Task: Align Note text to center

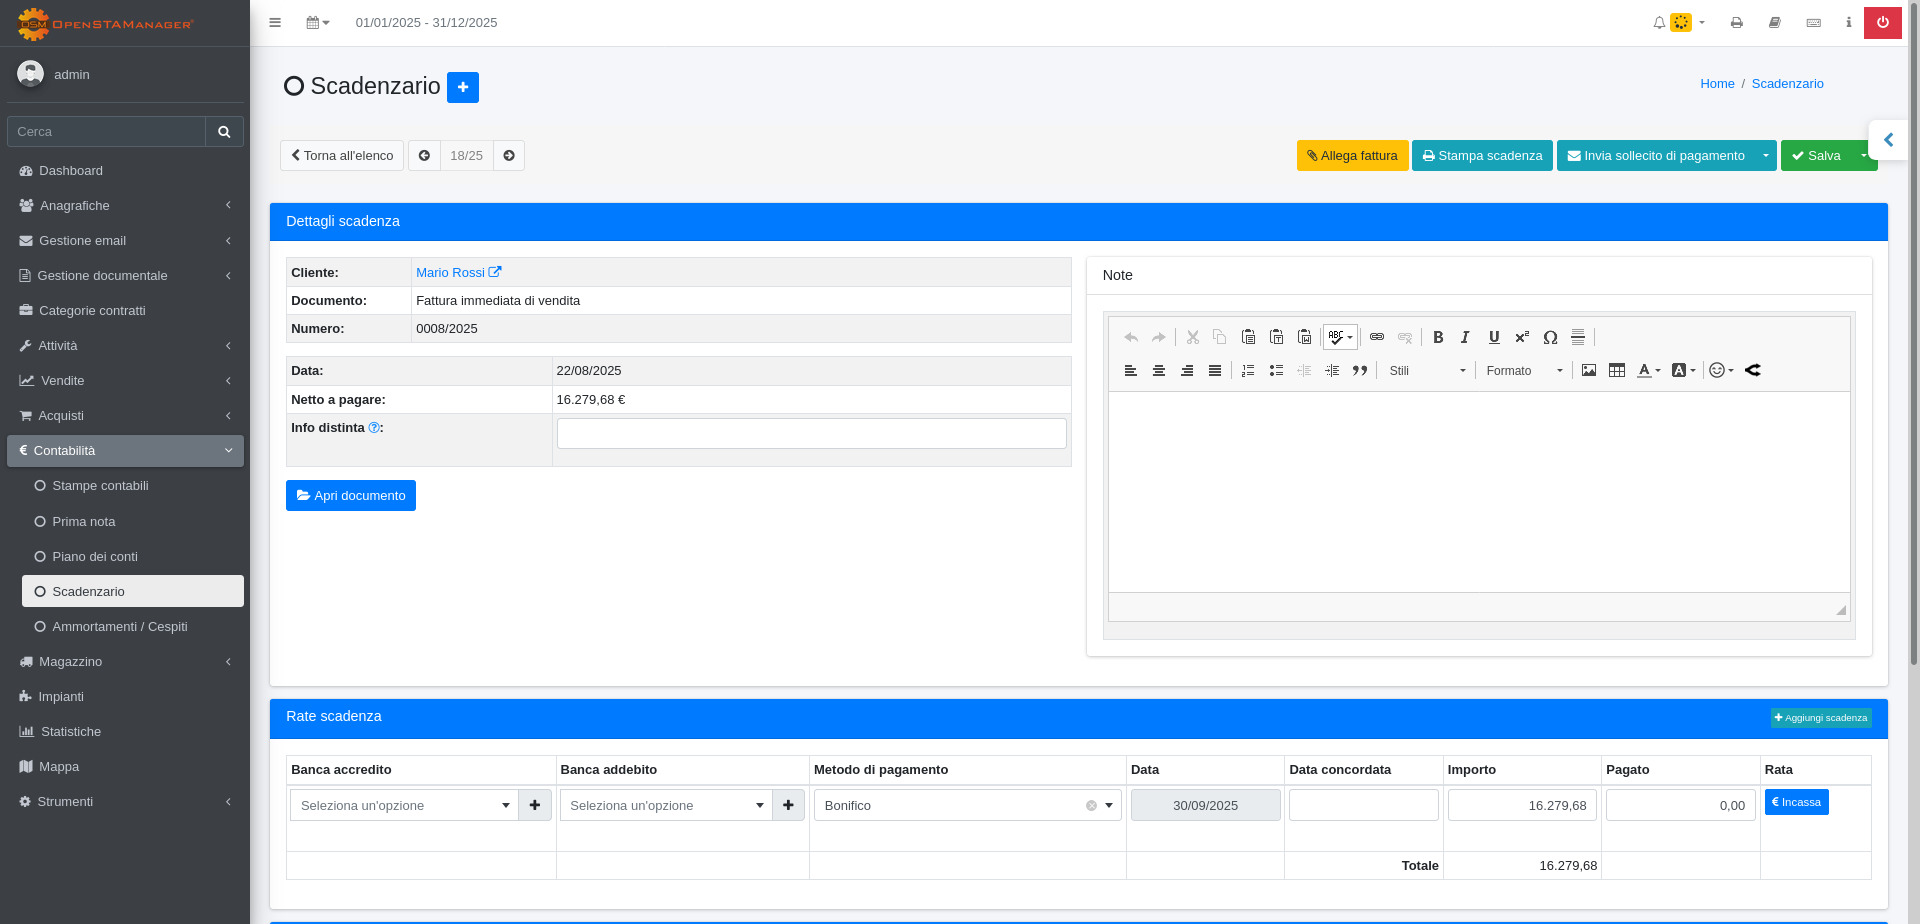Action: click(x=1159, y=370)
